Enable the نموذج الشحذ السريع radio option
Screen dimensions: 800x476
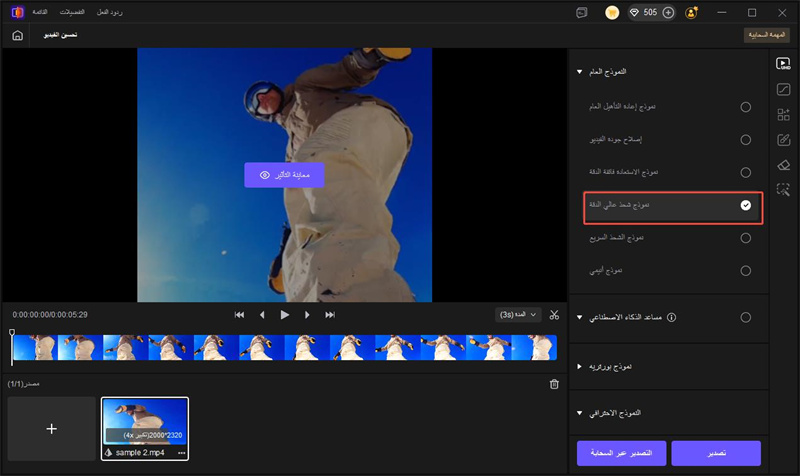(745, 238)
